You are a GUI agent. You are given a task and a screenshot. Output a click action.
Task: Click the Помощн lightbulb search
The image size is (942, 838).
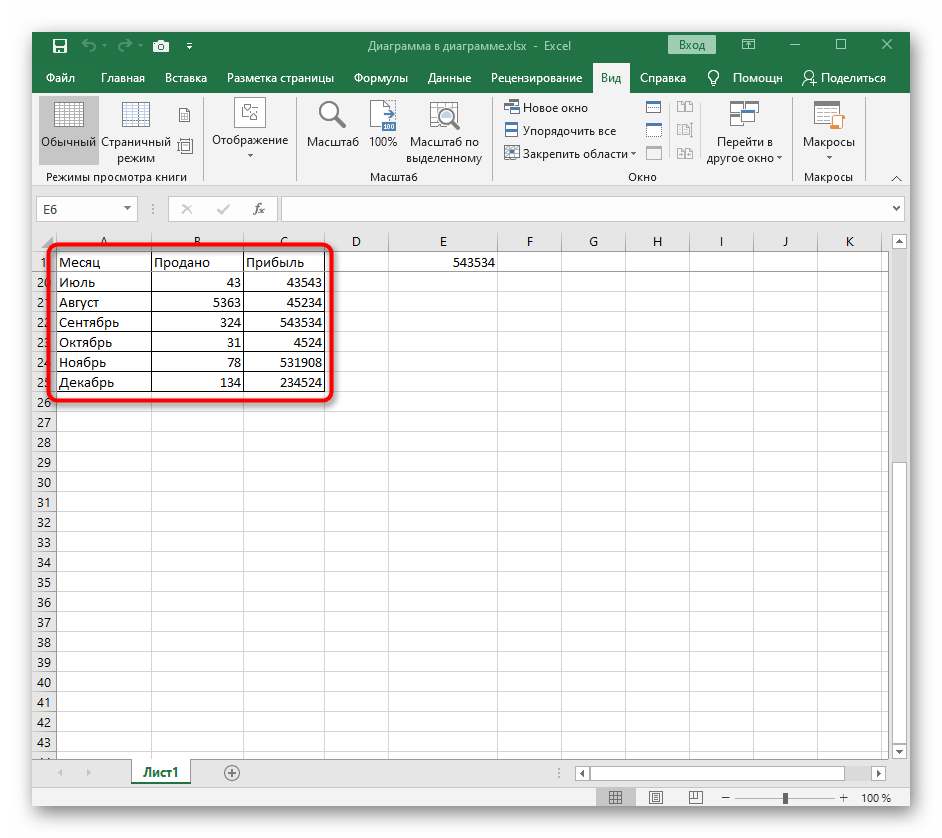[x=745, y=78]
